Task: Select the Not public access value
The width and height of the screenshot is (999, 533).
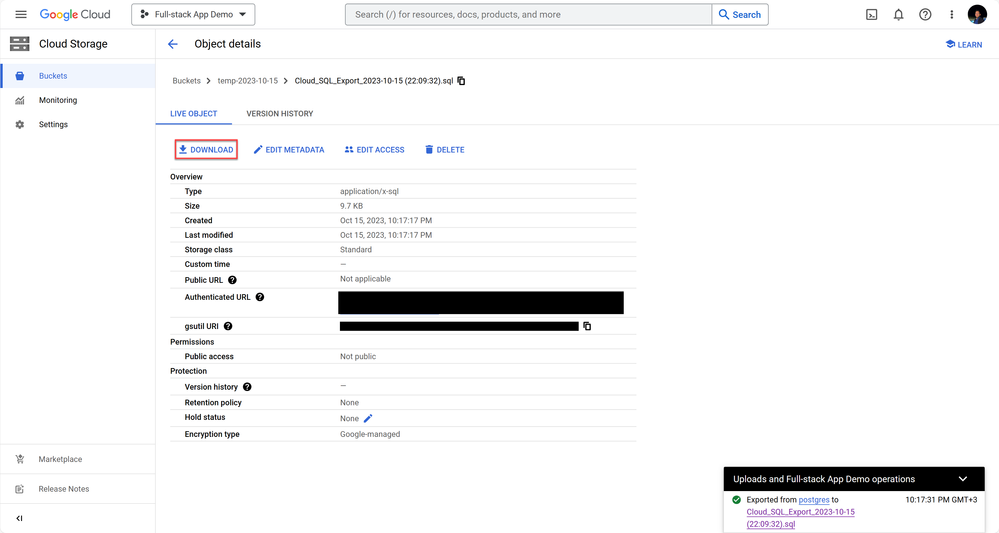Action: coord(357,357)
